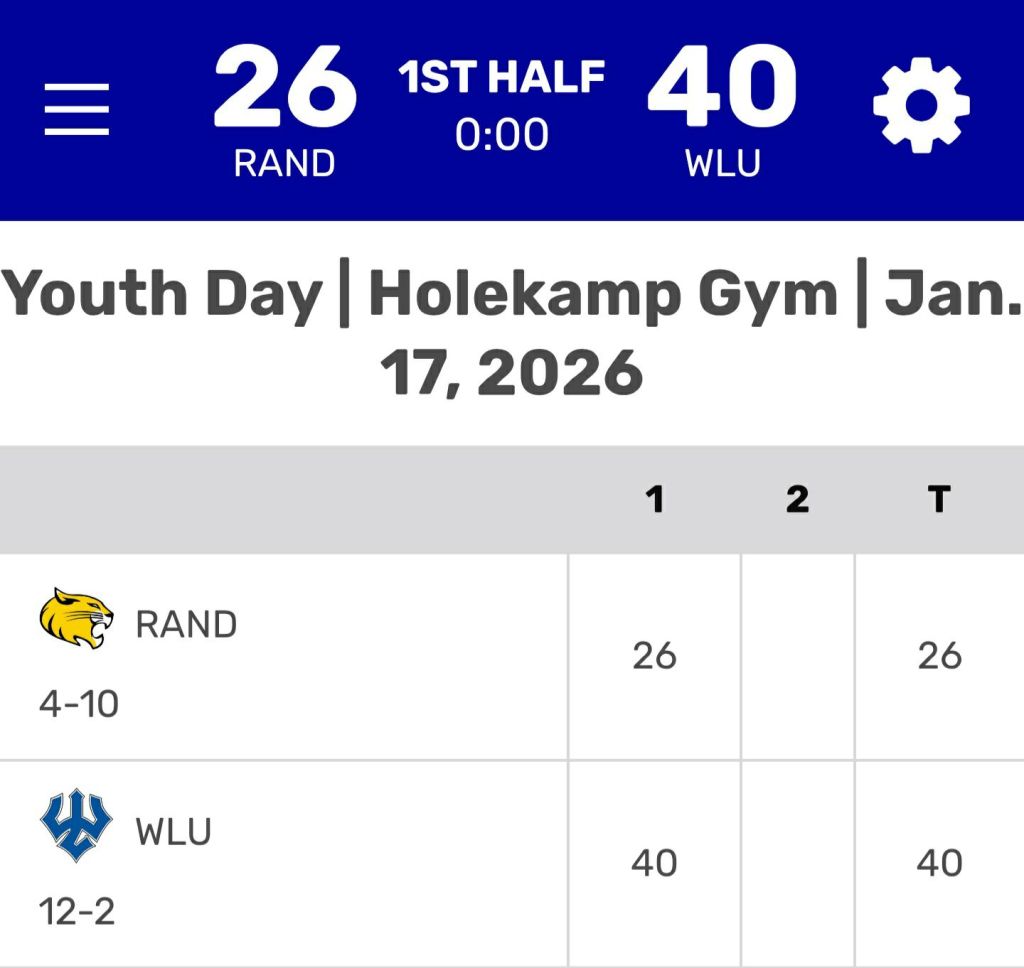
Task: Click WLU's total score cell
Action: tap(939, 863)
